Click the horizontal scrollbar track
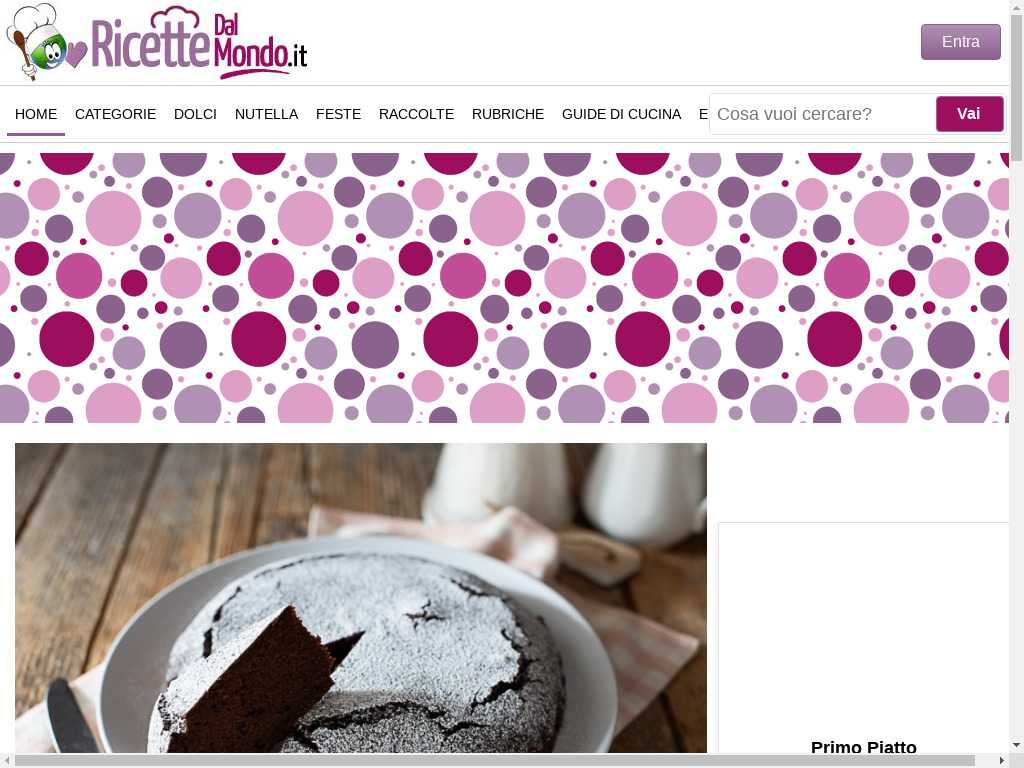This screenshot has width=1024, height=768. click(x=986, y=760)
